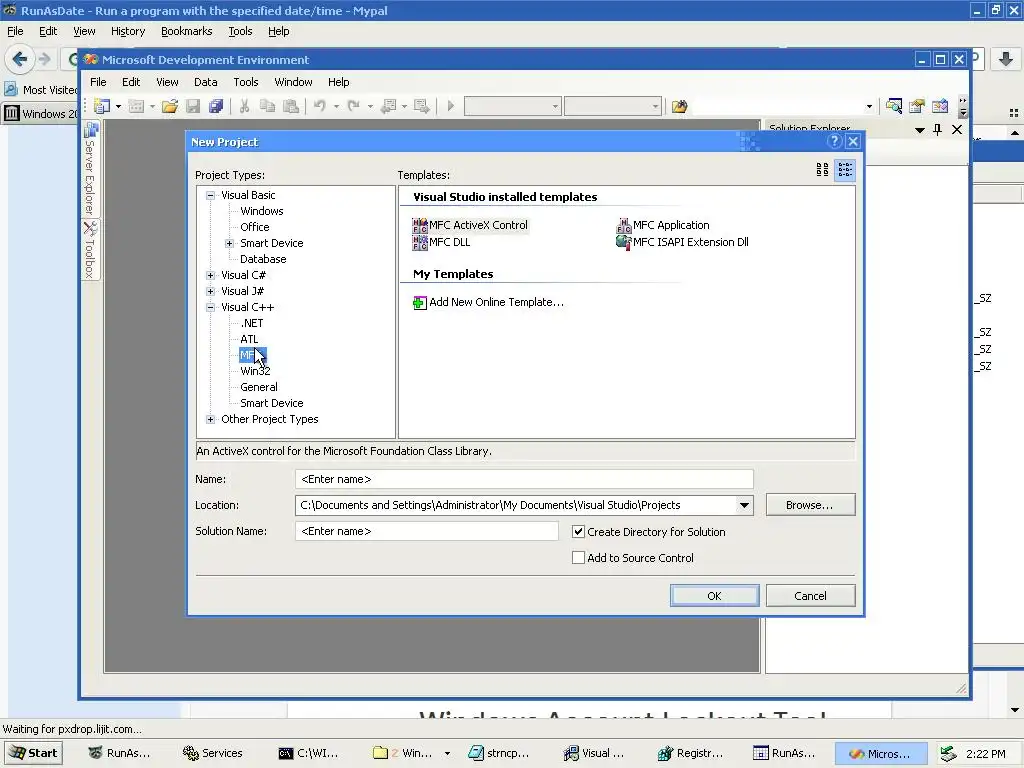Viewport: 1024px width, 768px height.
Task: Open the File menu in Development Environment
Action: coord(98,82)
